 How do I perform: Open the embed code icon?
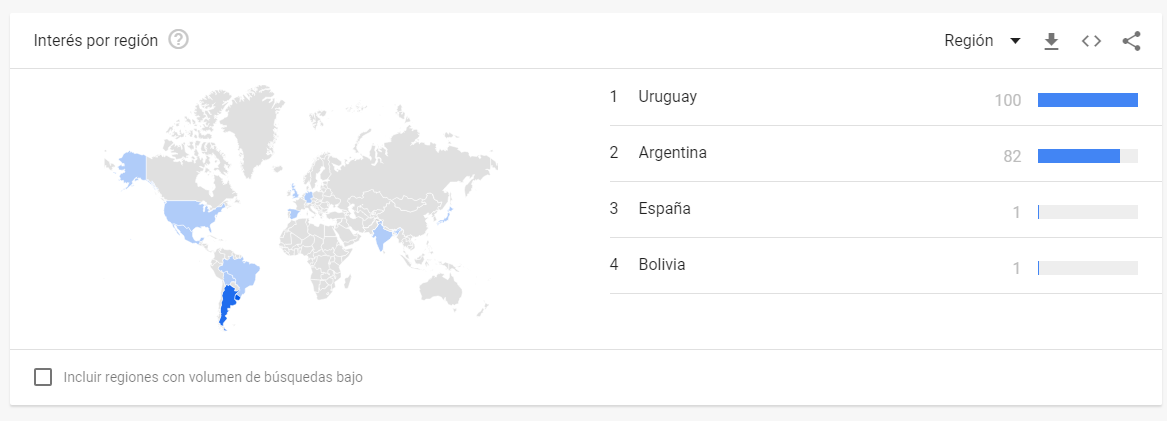pyautogui.click(x=1091, y=41)
